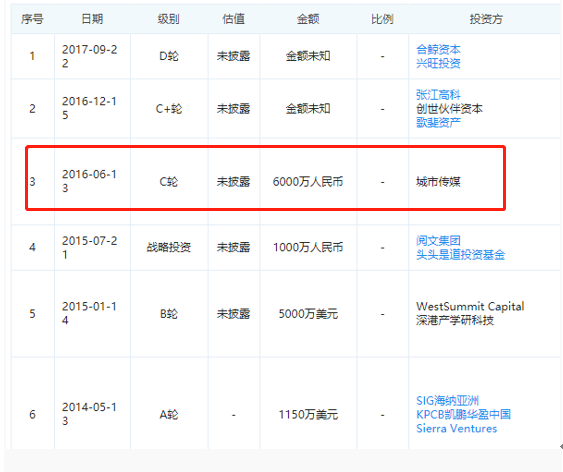Click the 1000万人民币 amount cell

[308, 247]
